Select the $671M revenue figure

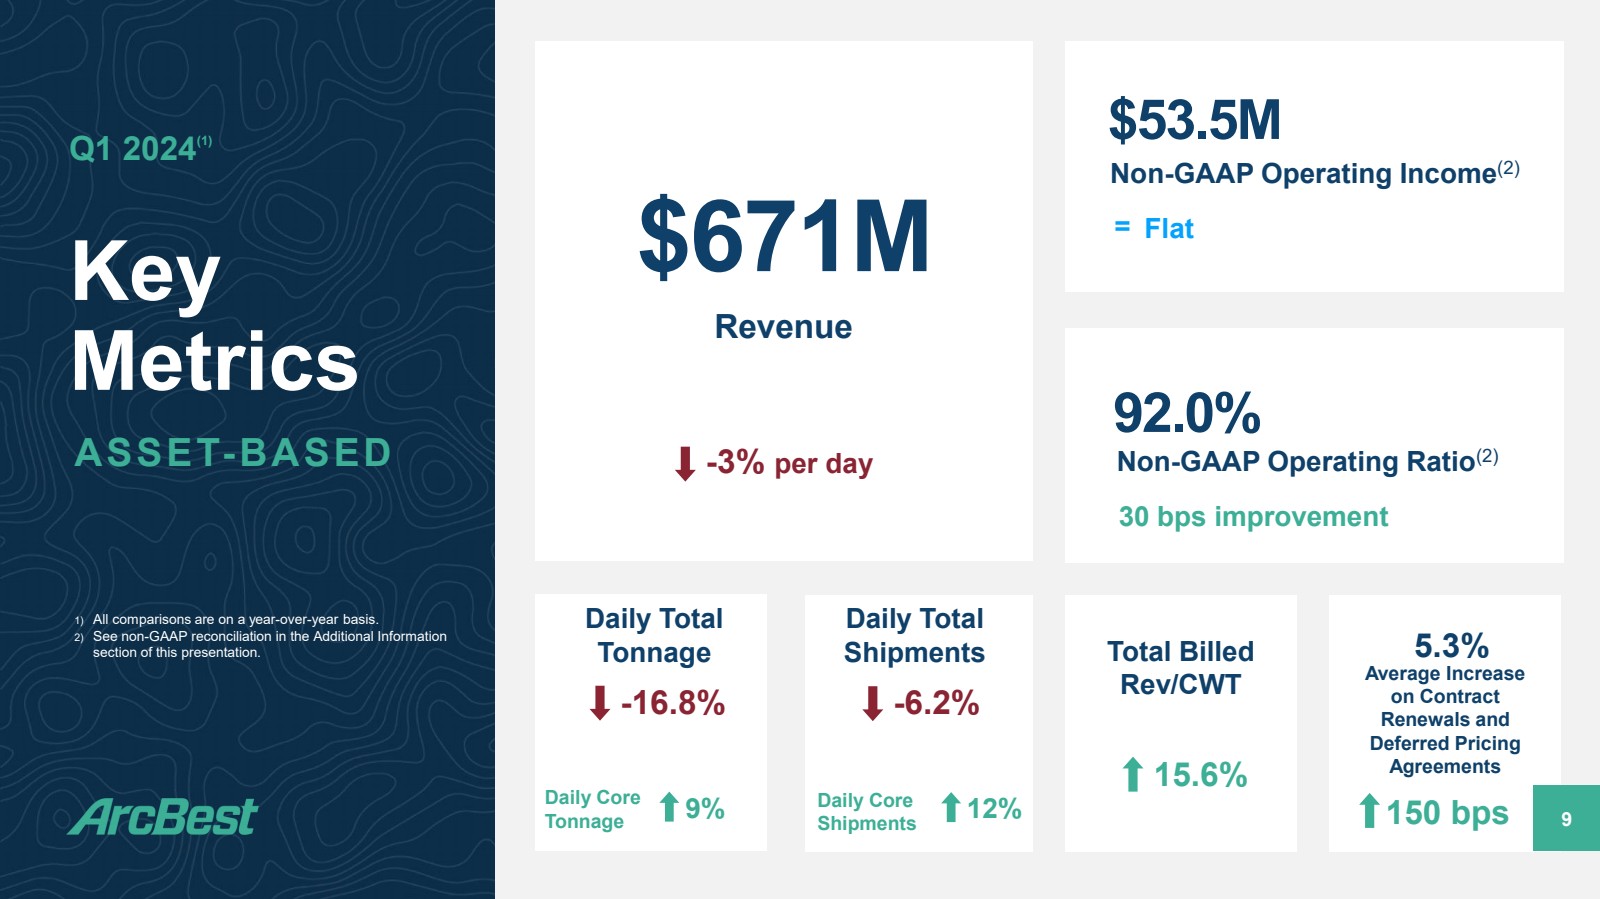pos(784,237)
